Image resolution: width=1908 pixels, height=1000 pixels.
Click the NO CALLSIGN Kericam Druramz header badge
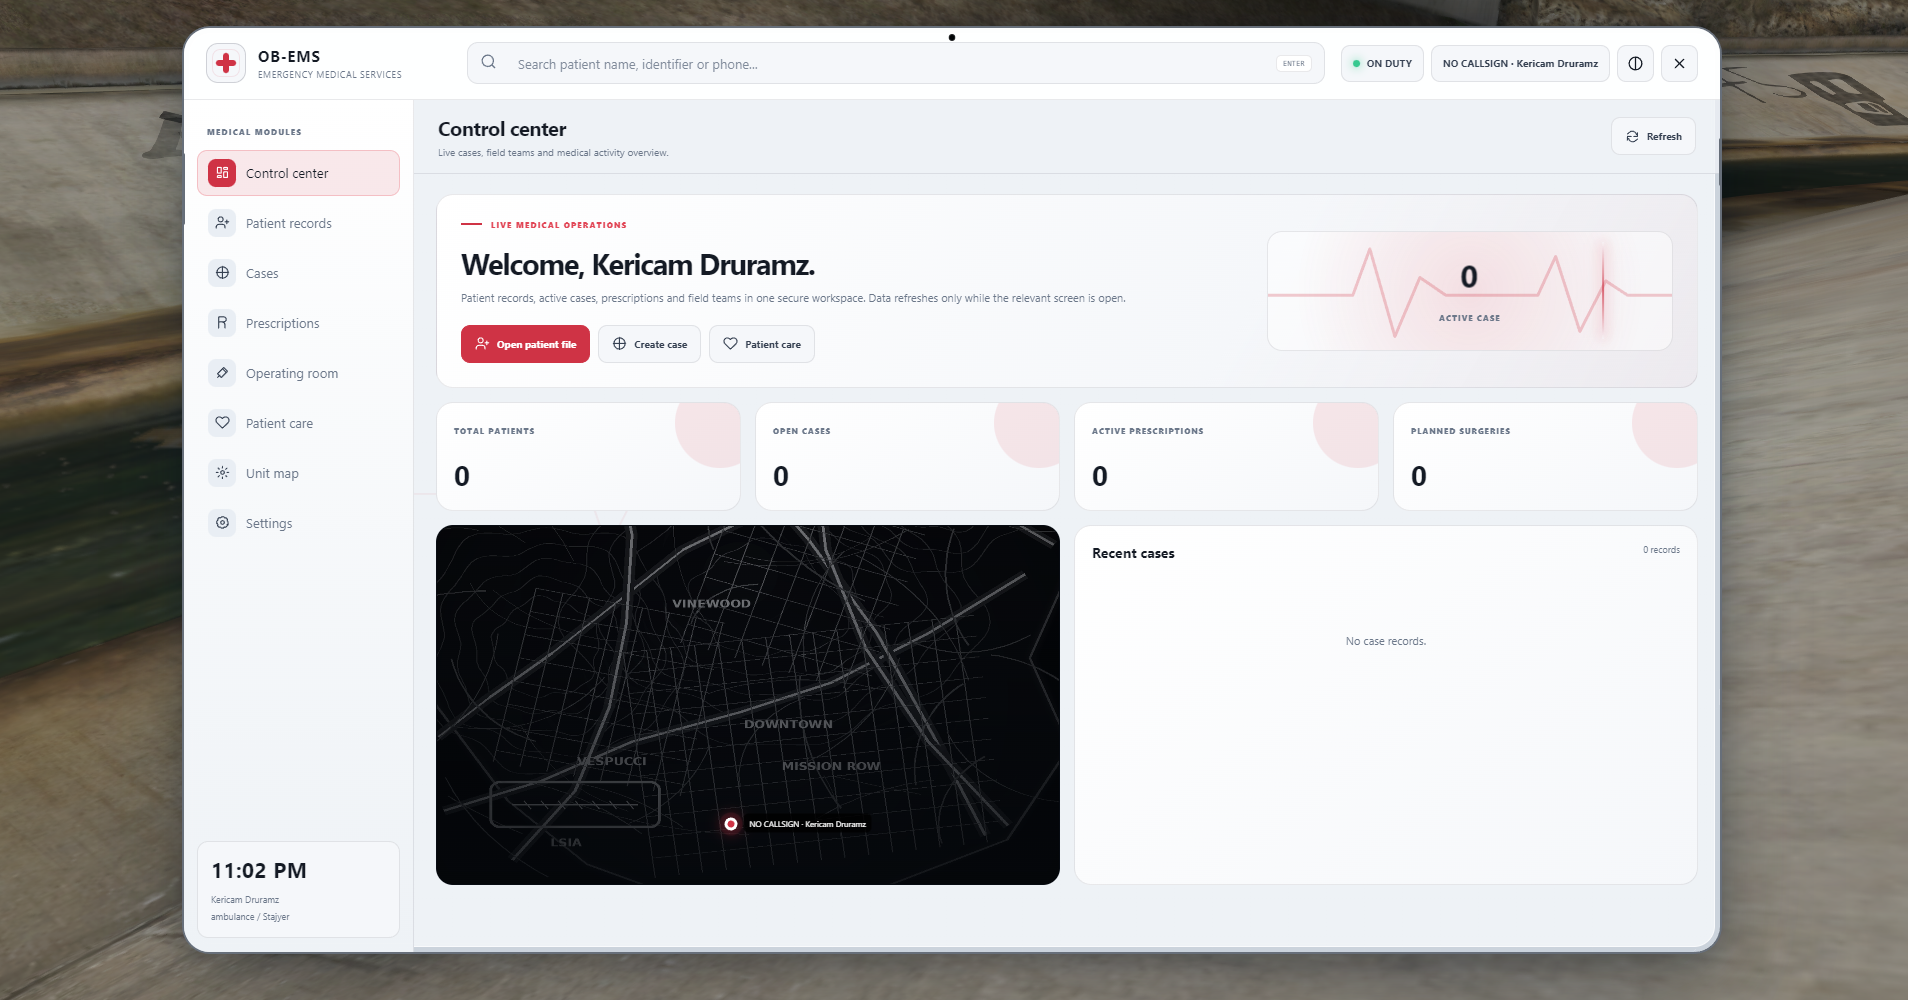[1520, 63]
